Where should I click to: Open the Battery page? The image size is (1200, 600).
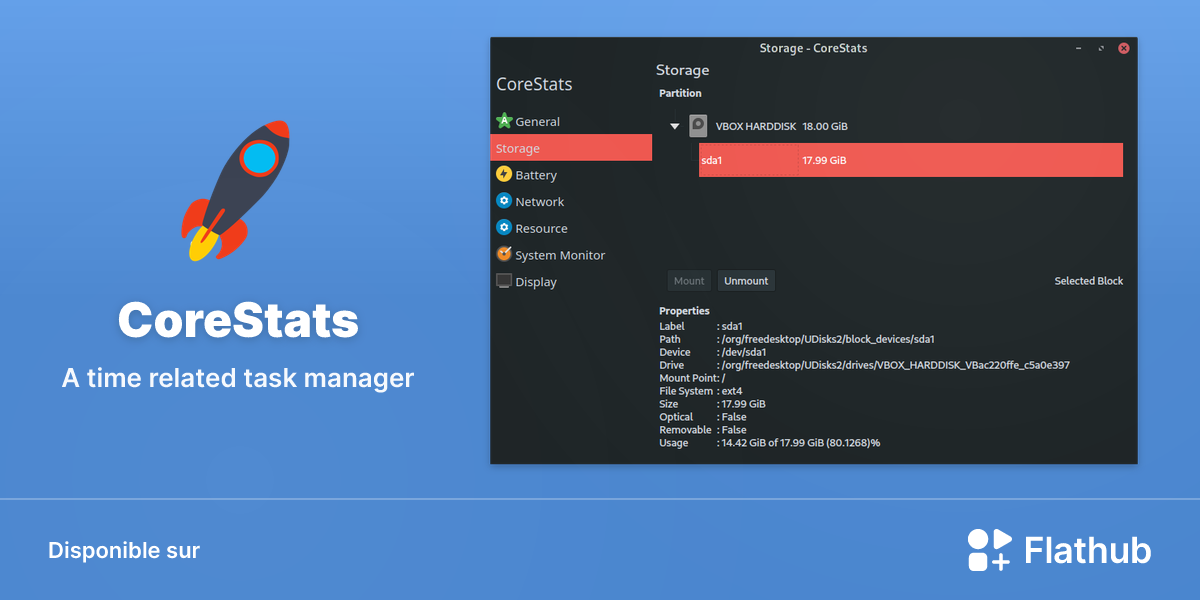(571, 175)
